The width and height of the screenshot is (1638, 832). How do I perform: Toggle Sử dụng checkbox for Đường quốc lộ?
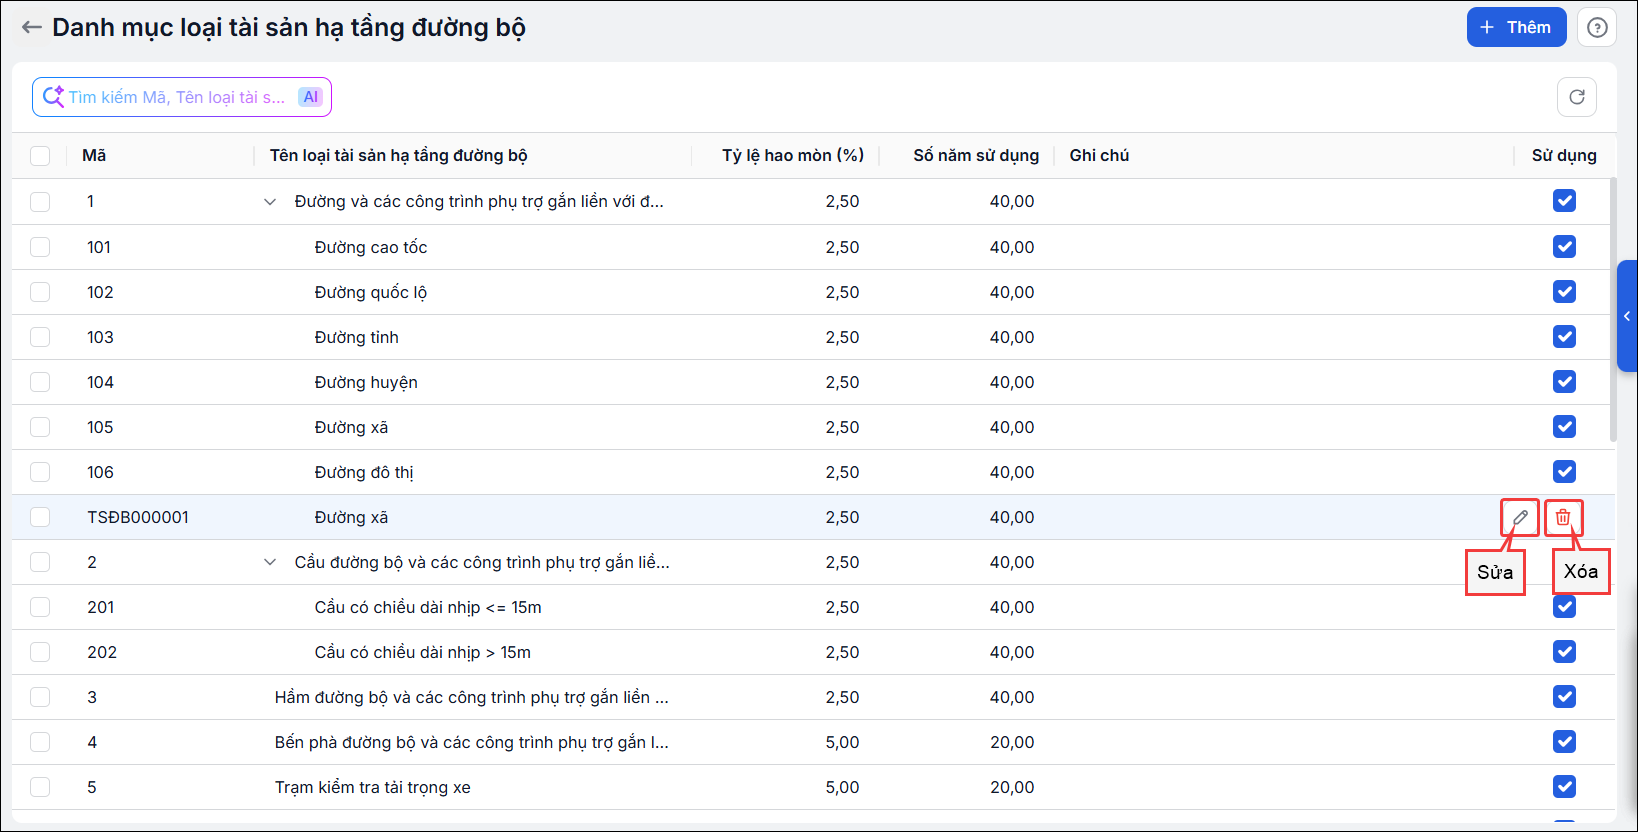(1564, 291)
